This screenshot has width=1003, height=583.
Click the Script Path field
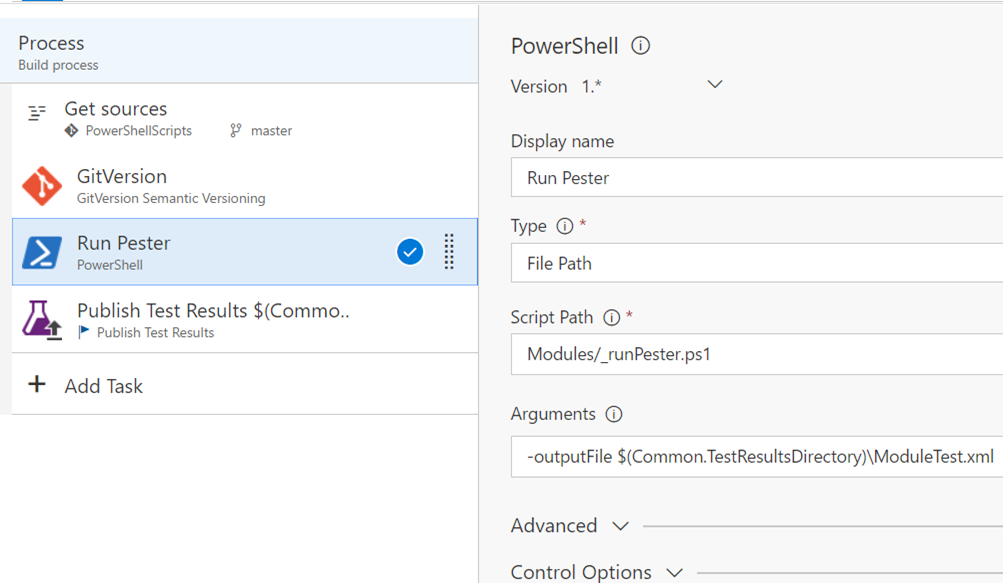click(757, 354)
